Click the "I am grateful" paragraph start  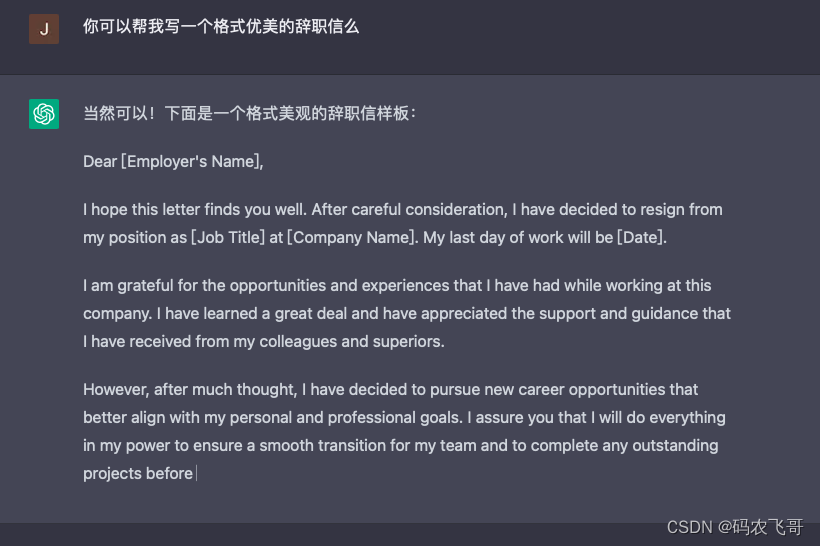click(128, 286)
